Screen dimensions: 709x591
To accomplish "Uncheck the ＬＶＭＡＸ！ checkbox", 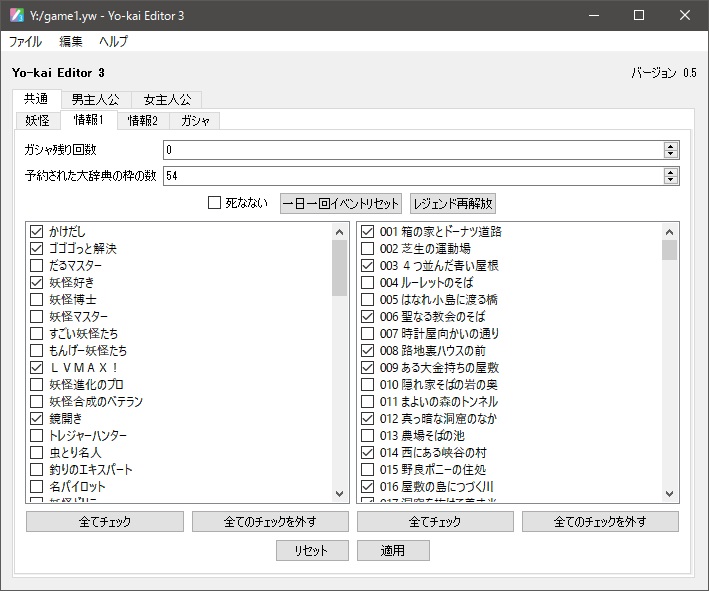I will pos(37,368).
